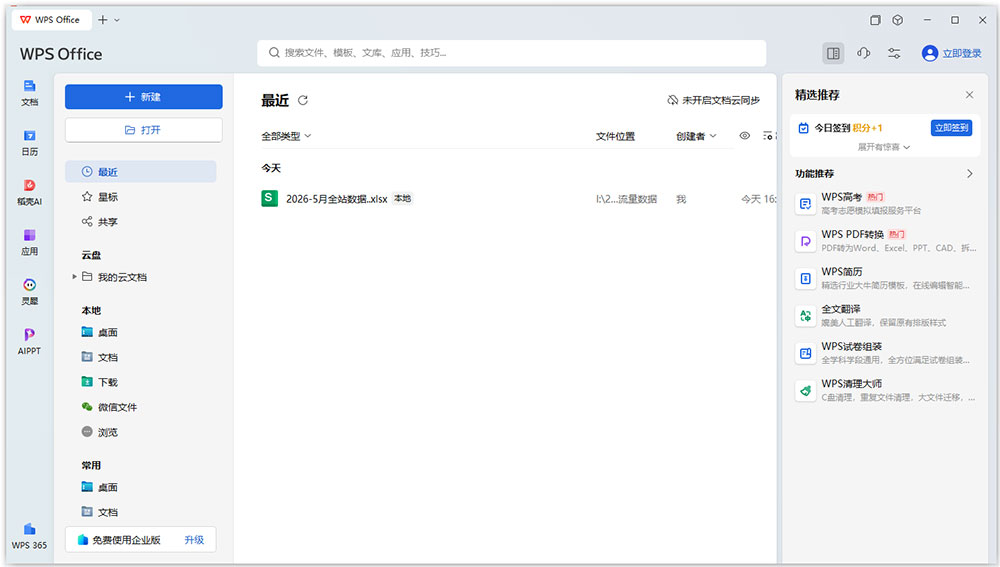Expand 我的云文档 tree arrow
The image size is (1000, 567).
pyautogui.click(x=75, y=277)
